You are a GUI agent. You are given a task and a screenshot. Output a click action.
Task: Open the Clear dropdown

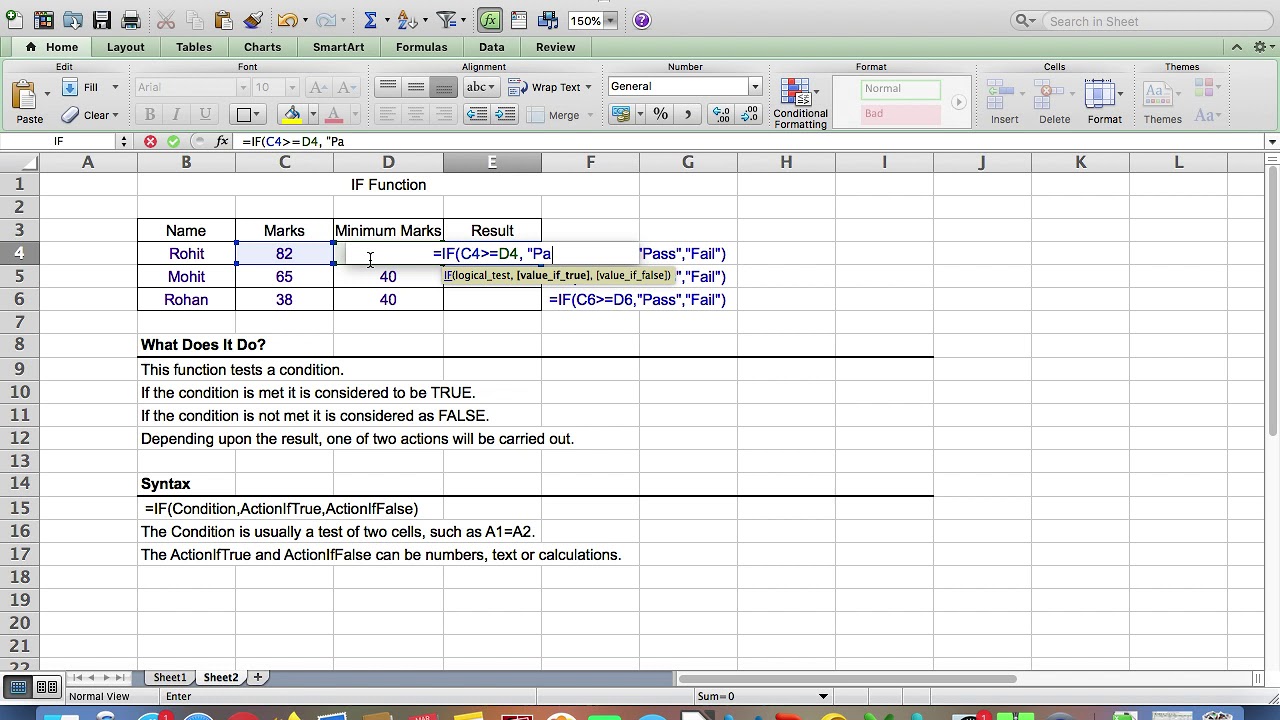pos(115,115)
